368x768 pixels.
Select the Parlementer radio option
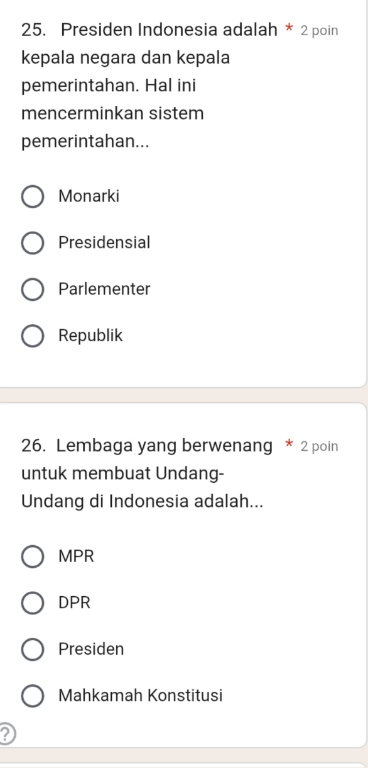(32, 289)
